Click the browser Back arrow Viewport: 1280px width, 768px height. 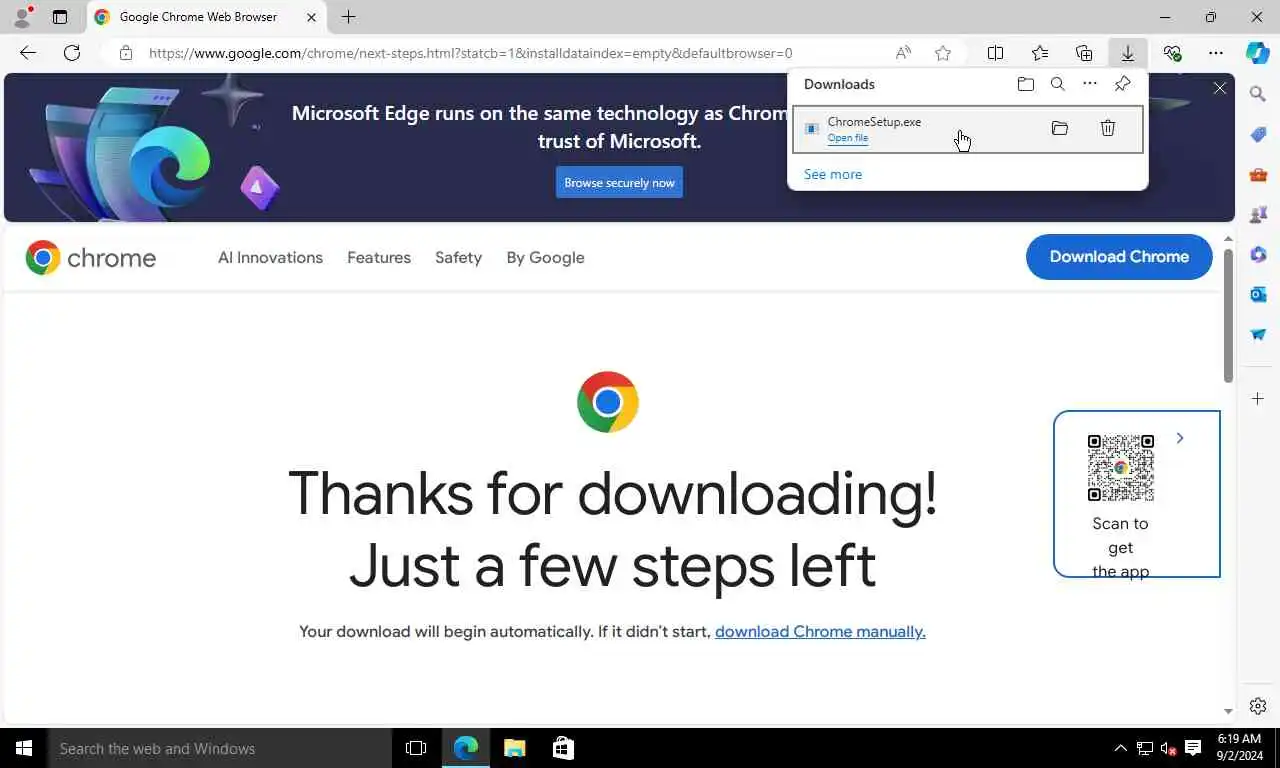click(28, 53)
